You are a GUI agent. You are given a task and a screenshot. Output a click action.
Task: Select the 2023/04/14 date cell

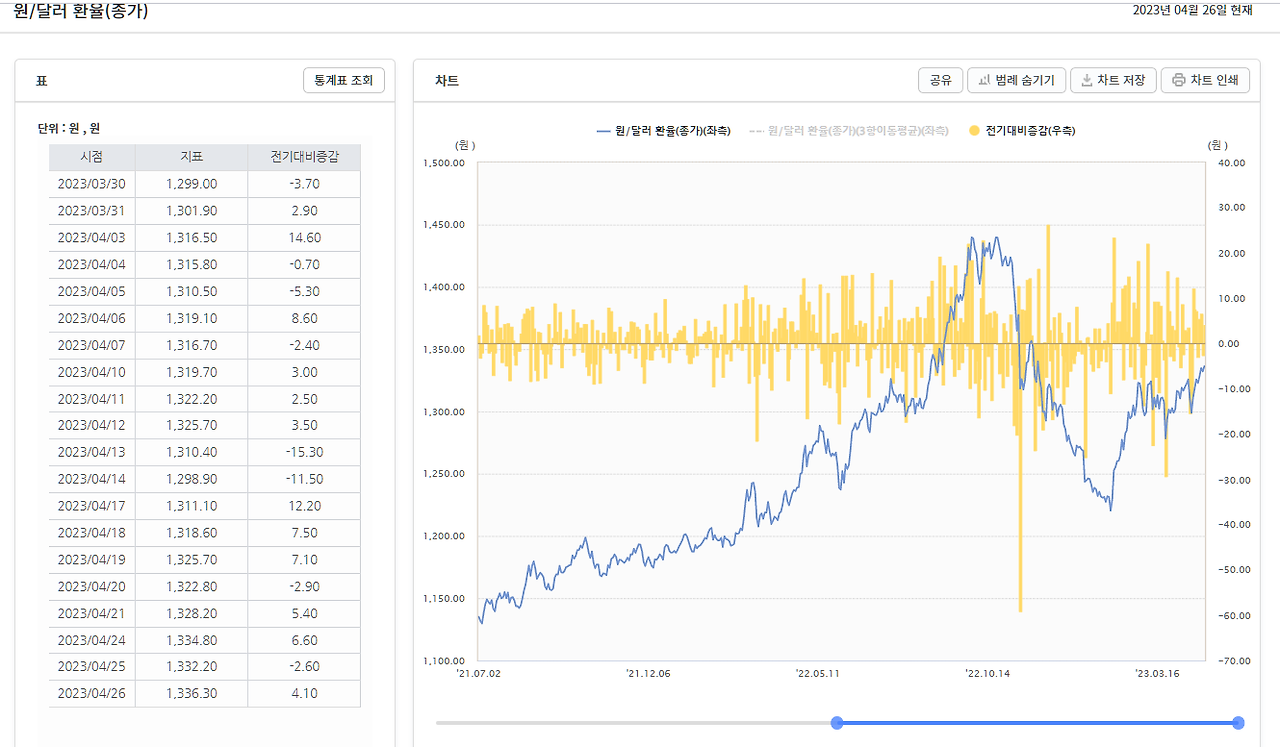(x=92, y=479)
